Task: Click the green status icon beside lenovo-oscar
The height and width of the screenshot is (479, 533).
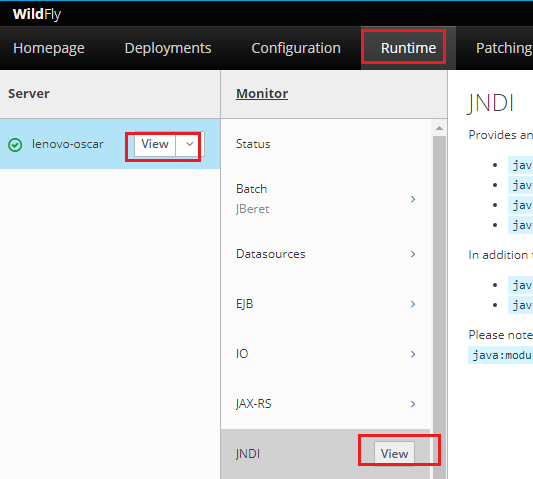Action: tap(15, 144)
